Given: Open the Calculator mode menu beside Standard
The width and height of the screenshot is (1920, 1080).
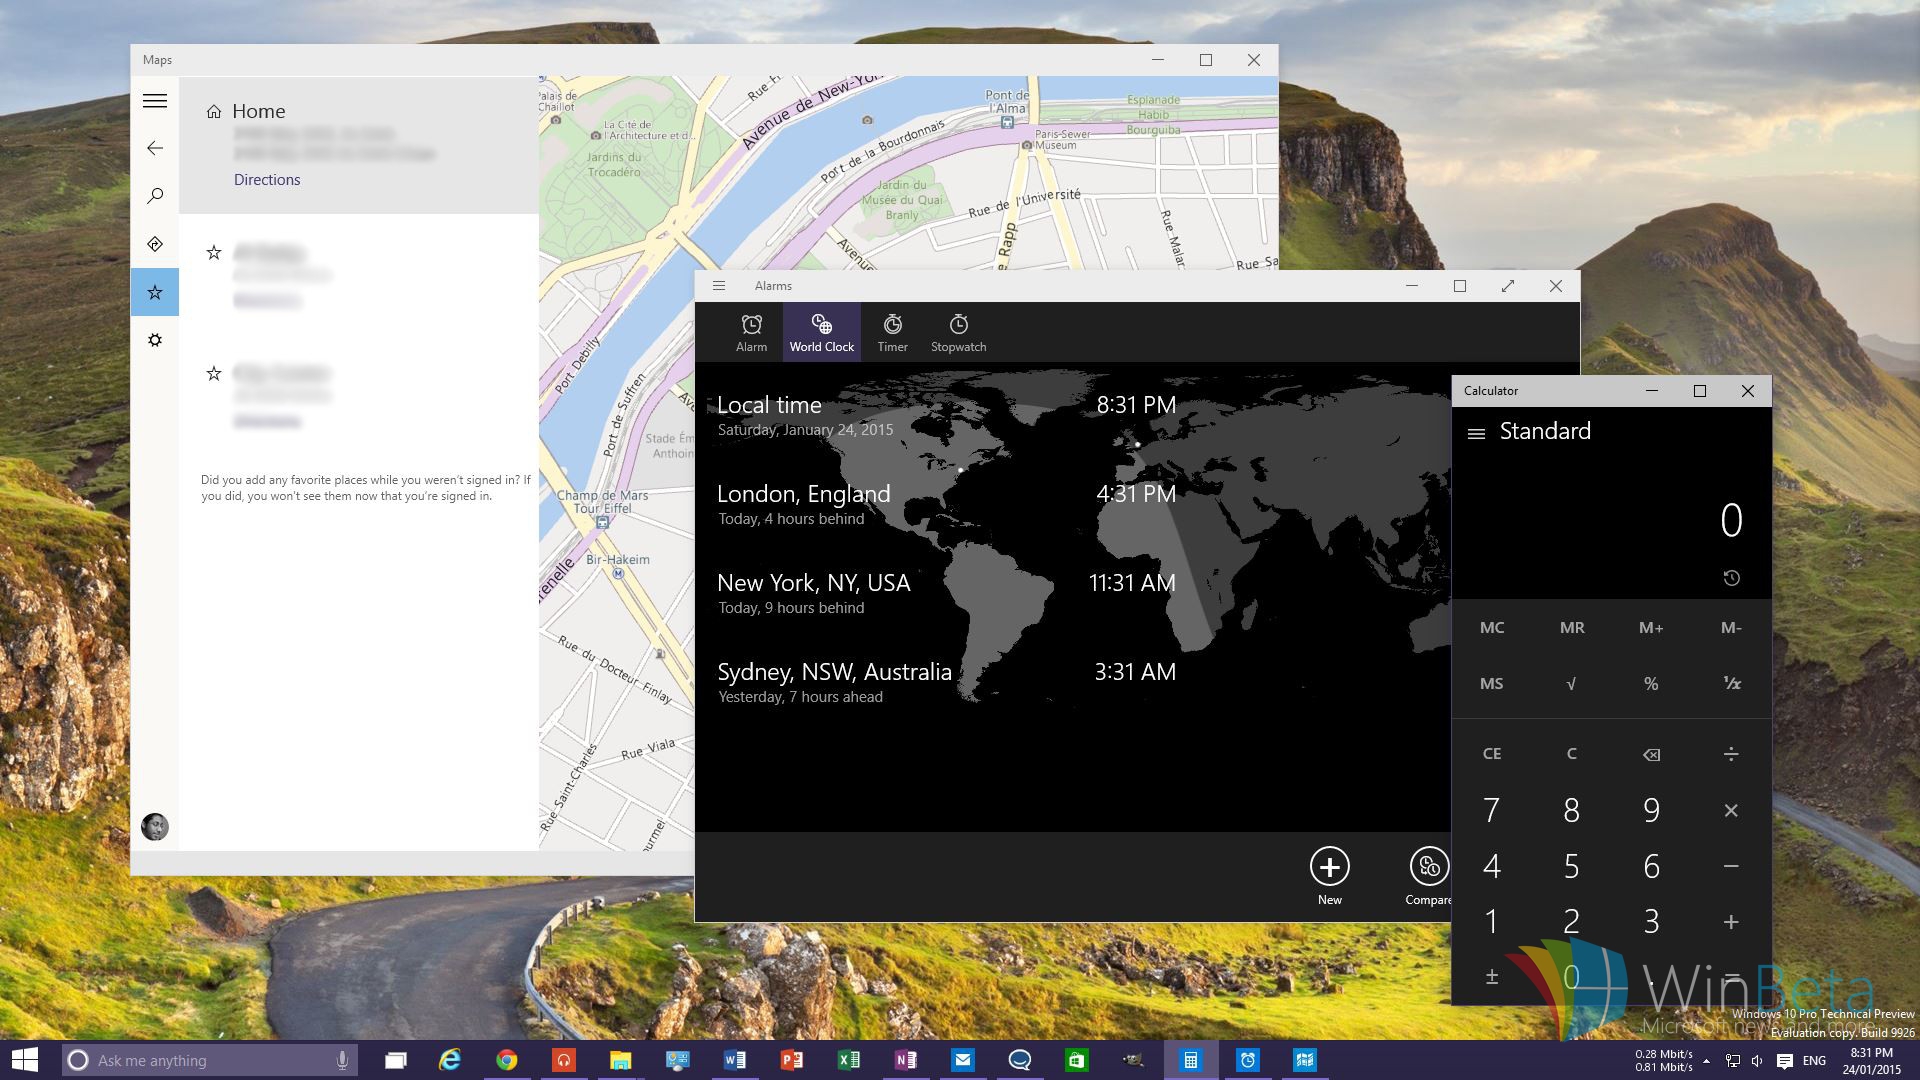Looking at the screenshot, I should point(1476,433).
